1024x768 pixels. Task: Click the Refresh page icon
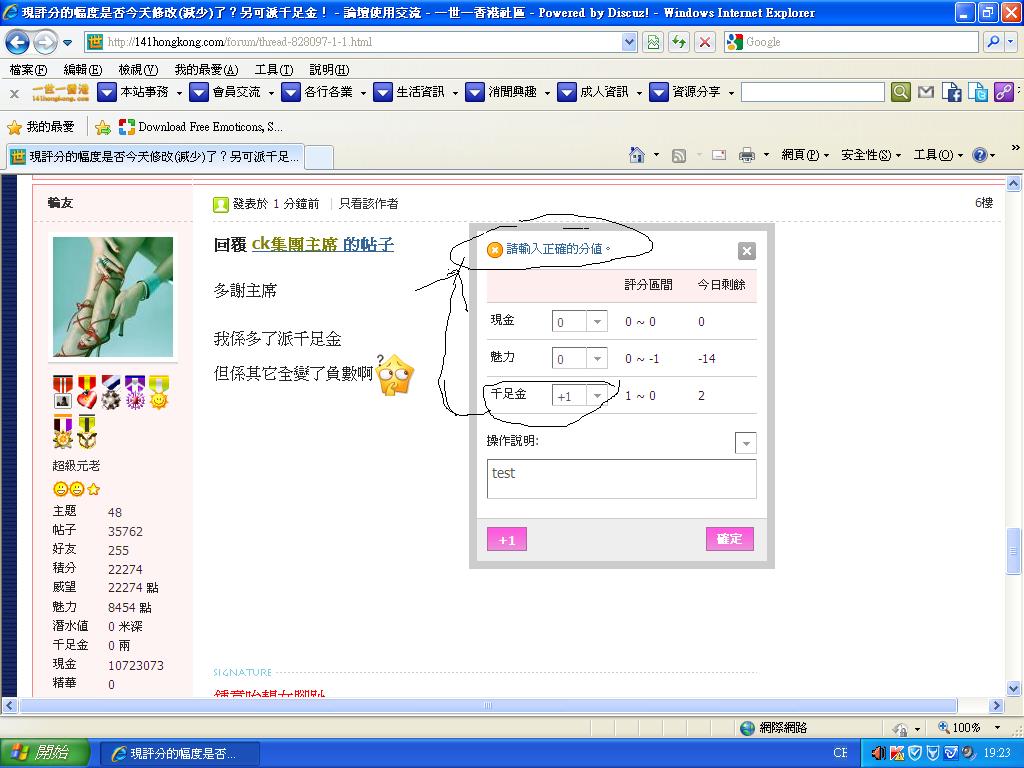click(679, 42)
